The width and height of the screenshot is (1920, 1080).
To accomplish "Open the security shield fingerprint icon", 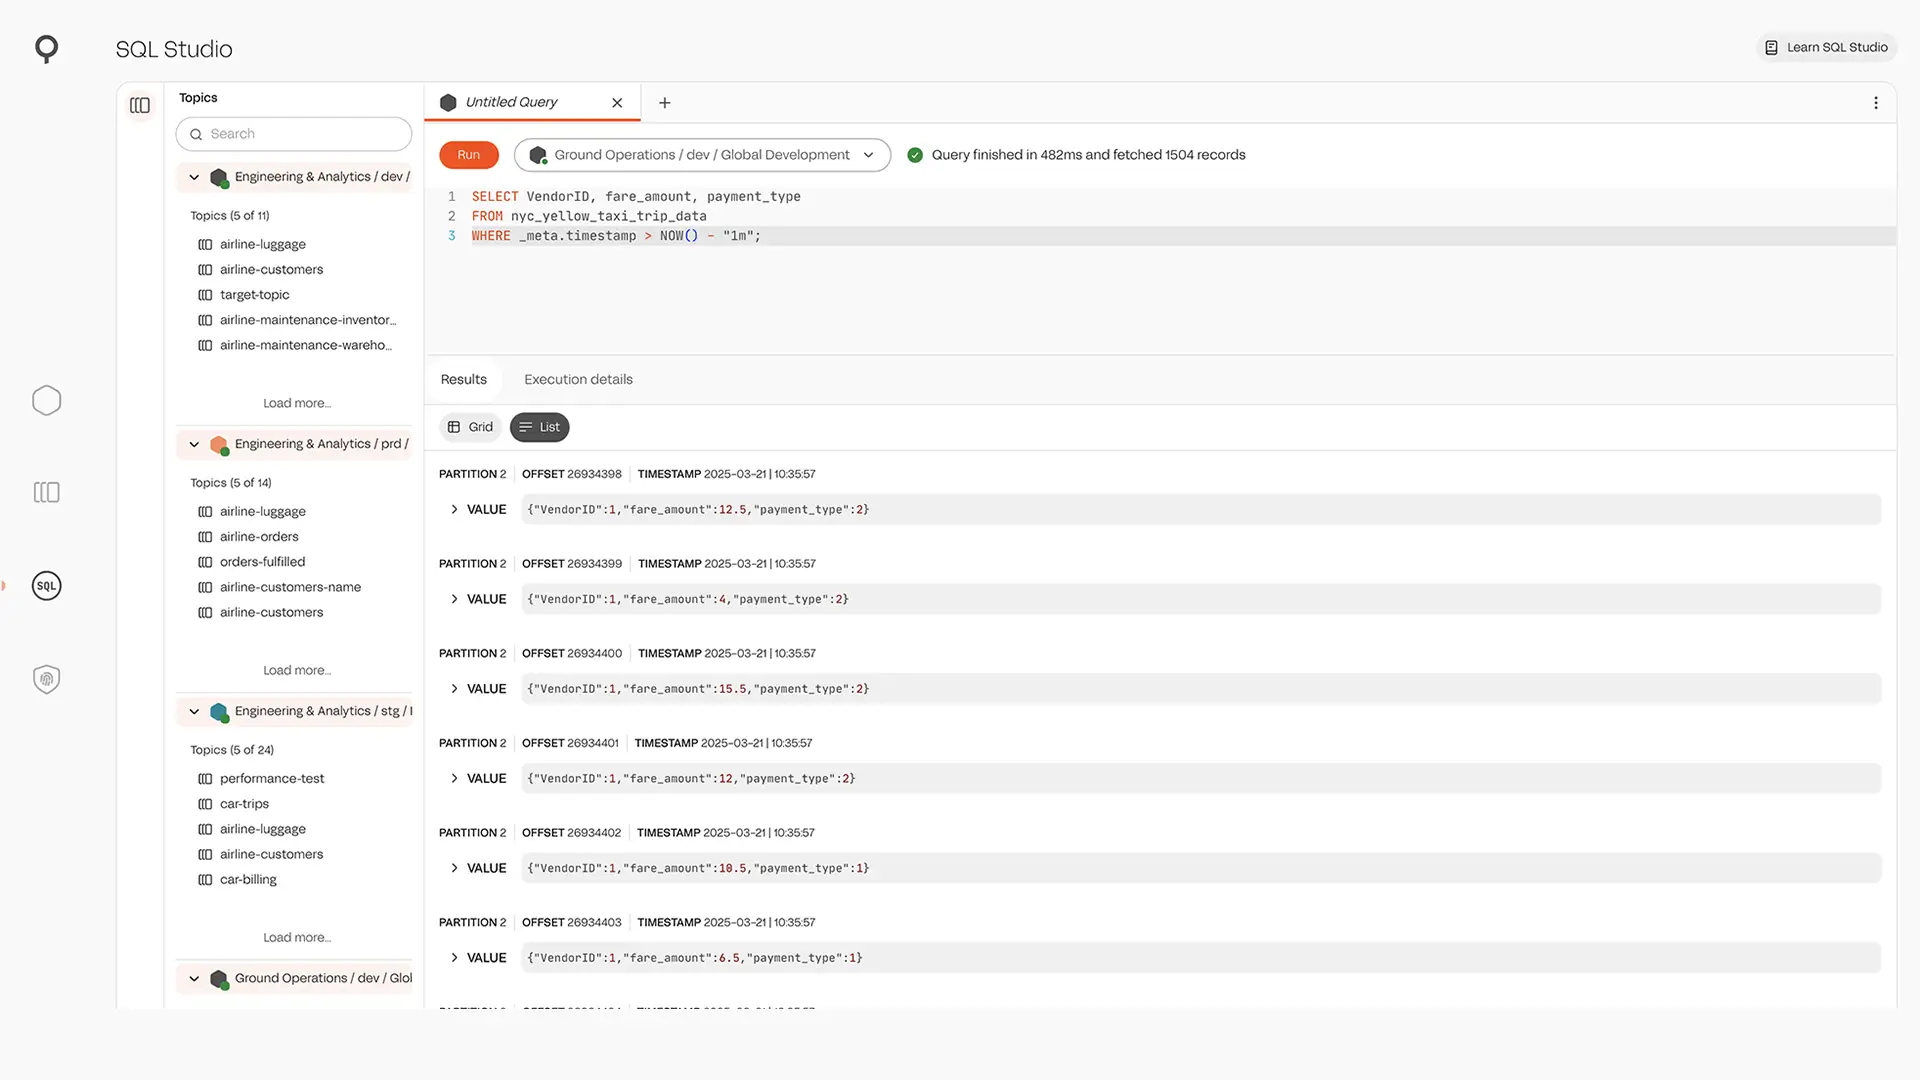I will pos(46,680).
